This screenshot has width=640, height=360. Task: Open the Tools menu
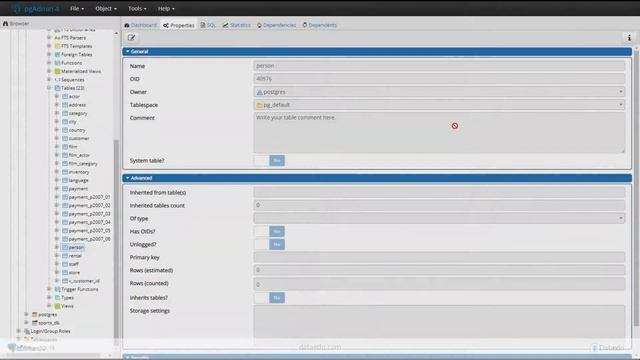[137, 8]
